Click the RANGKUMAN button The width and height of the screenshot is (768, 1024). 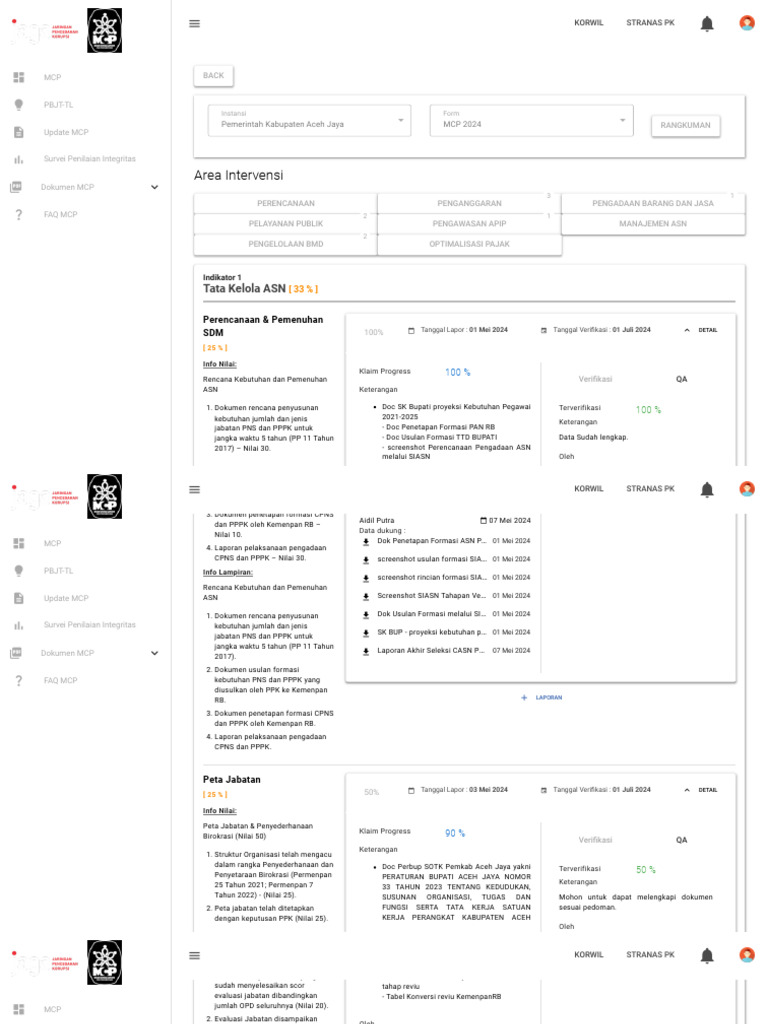click(x=685, y=126)
